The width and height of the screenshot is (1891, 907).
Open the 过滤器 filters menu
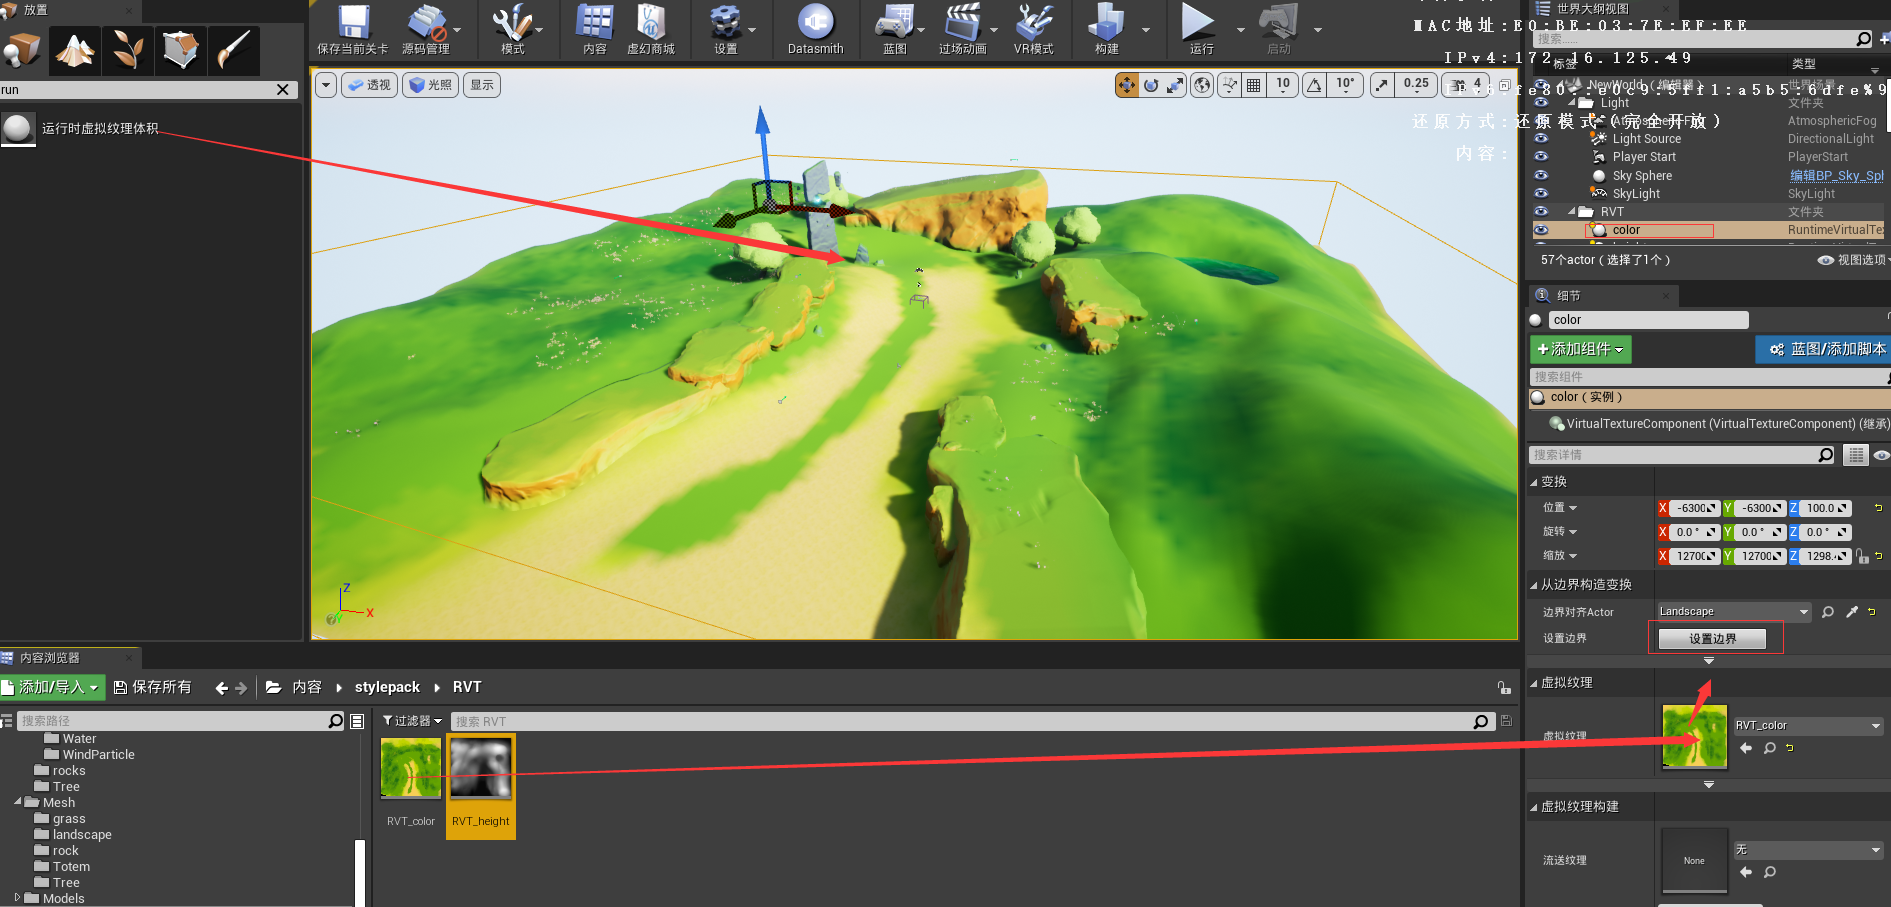(412, 720)
